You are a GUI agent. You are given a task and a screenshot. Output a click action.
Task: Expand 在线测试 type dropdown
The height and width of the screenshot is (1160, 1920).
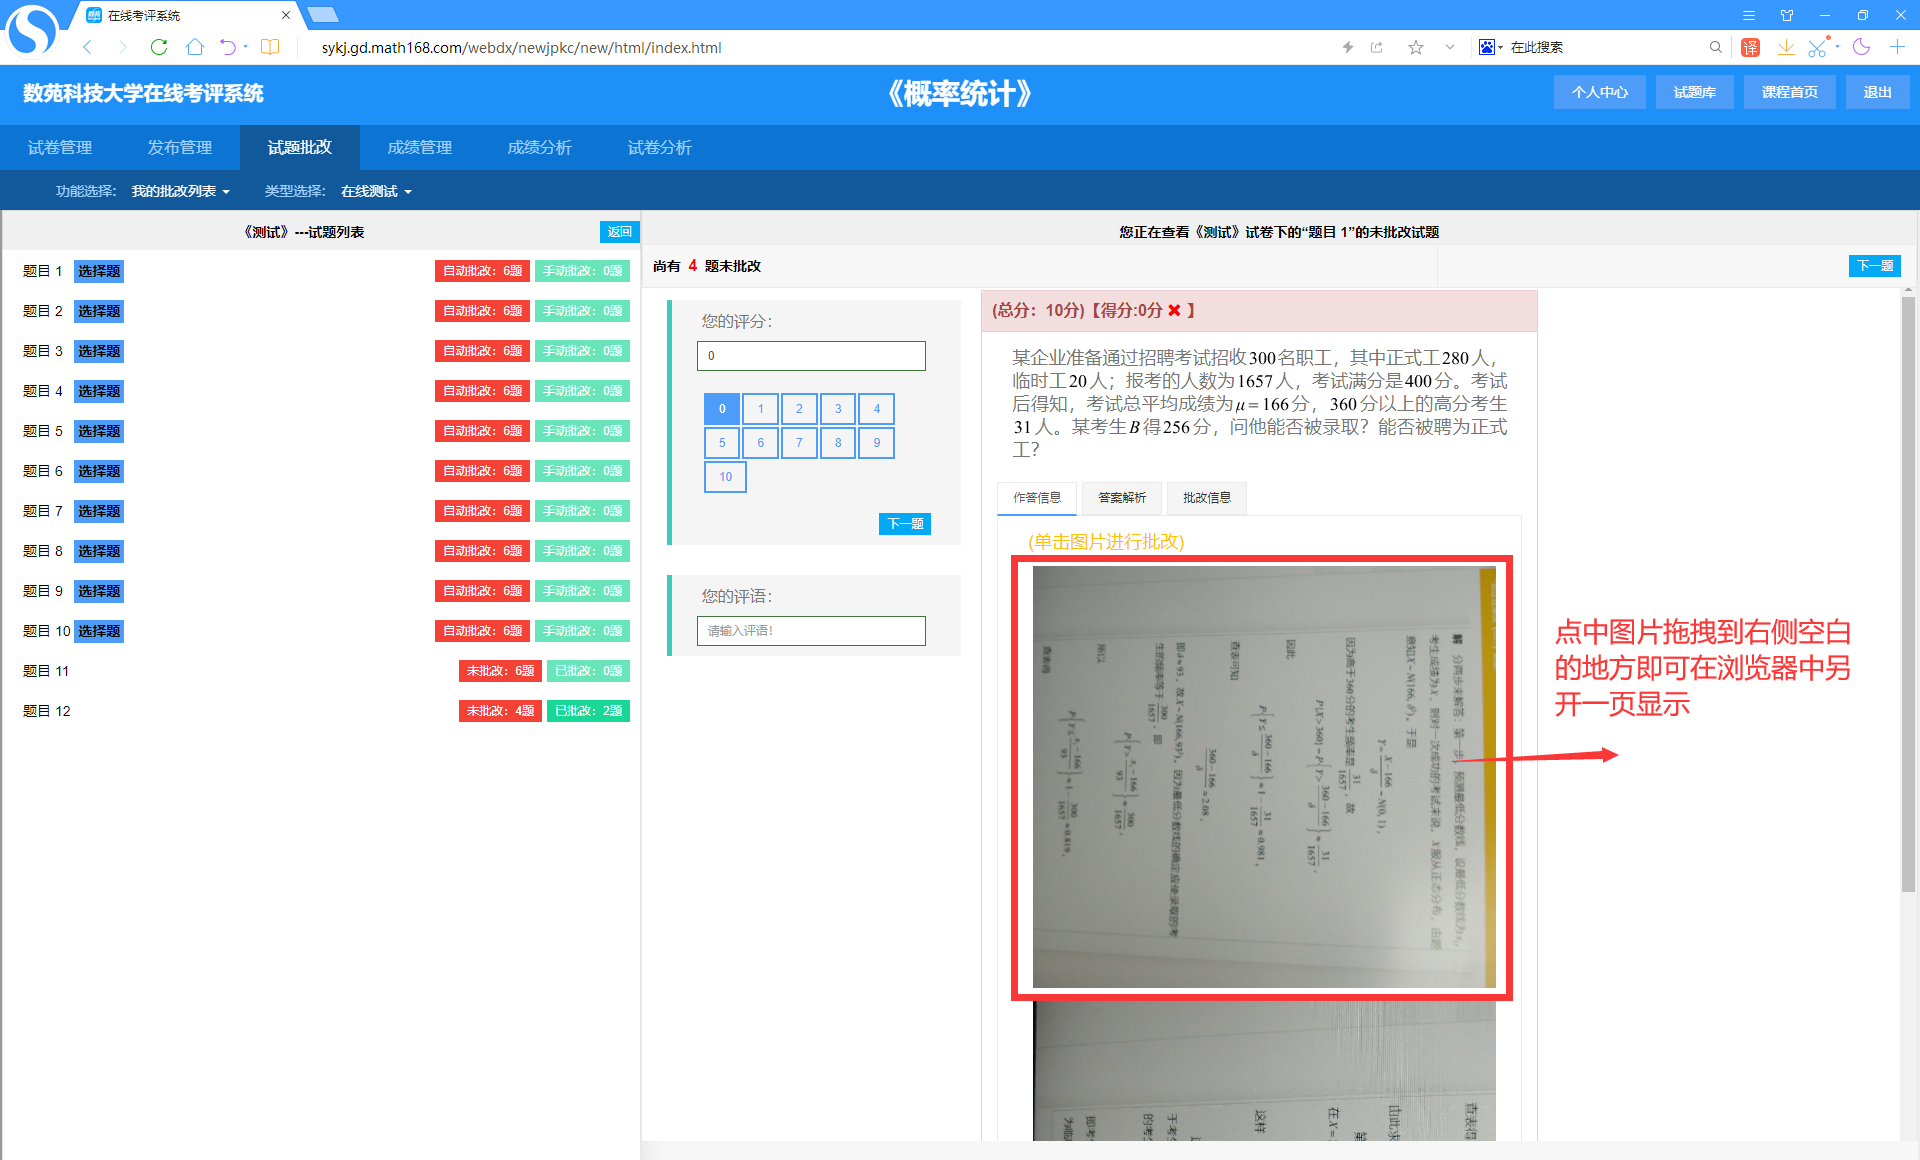[376, 191]
